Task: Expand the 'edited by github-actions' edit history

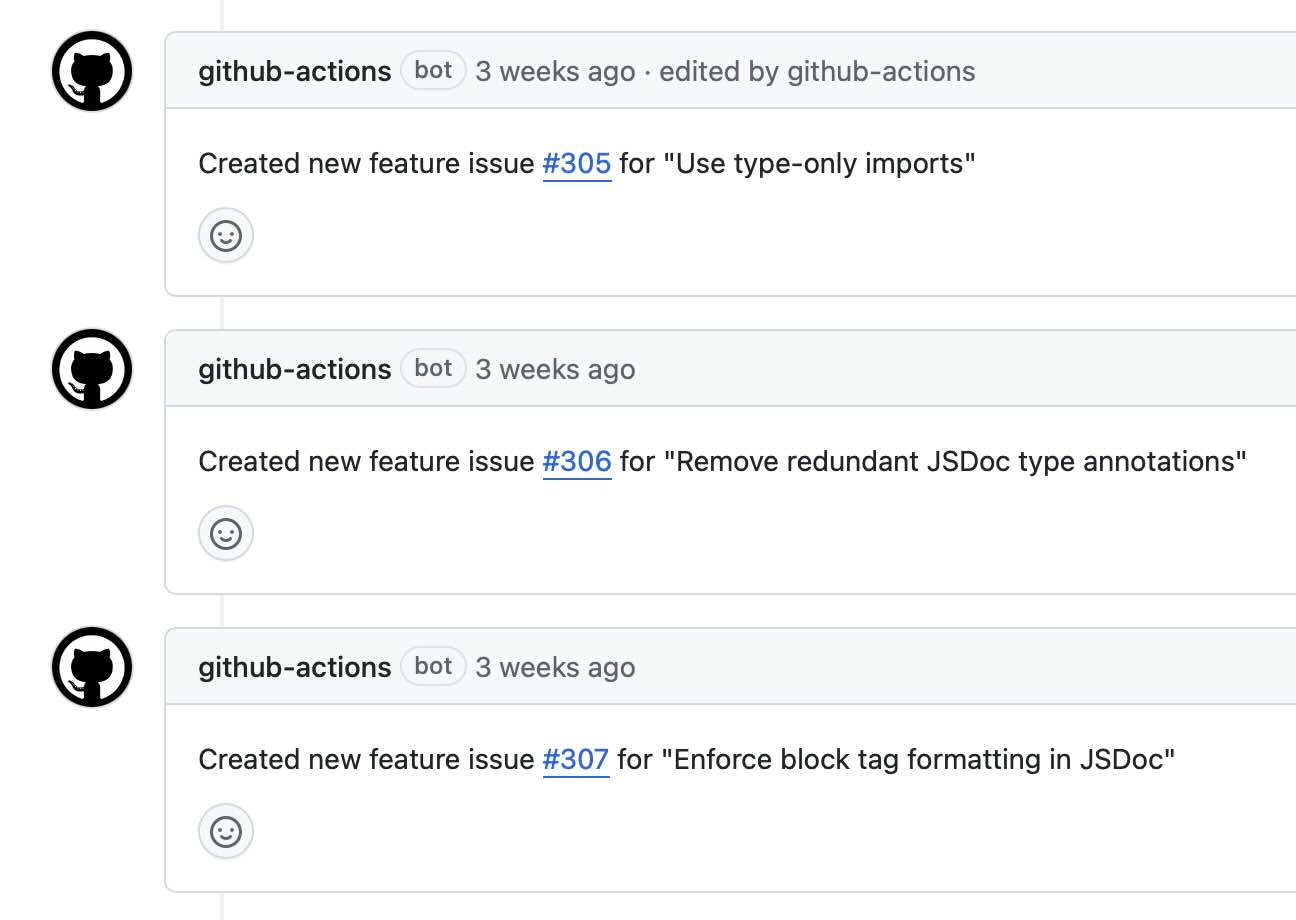Action: [x=817, y=71]
